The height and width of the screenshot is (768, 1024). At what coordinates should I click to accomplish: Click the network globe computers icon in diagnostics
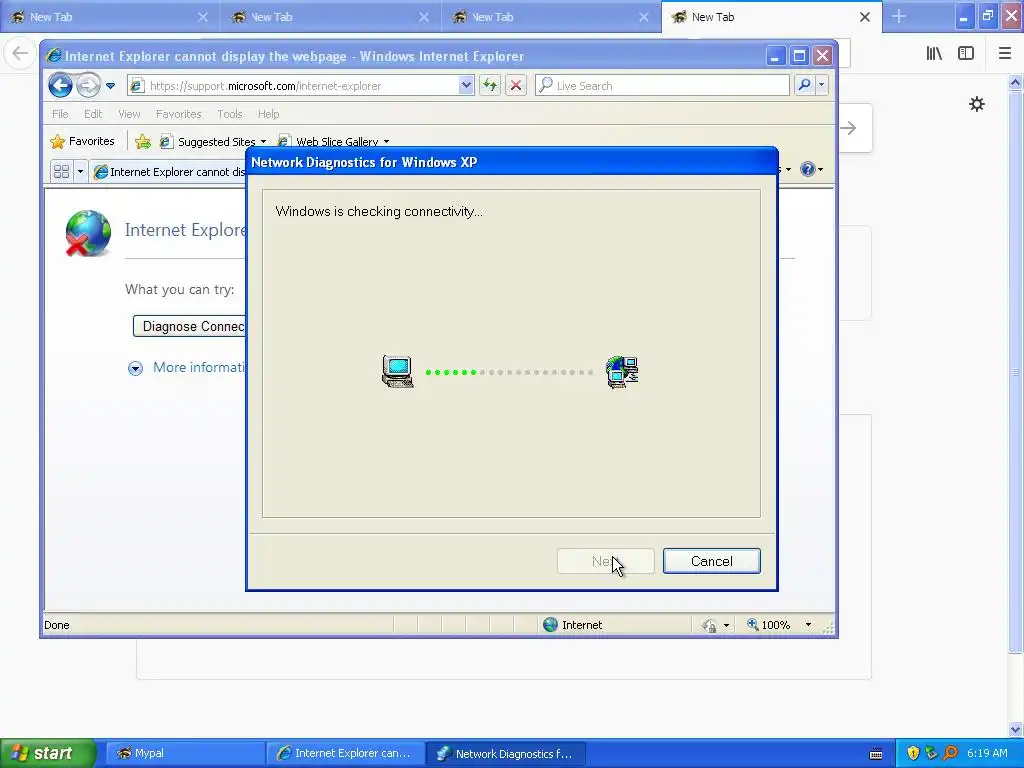click(x=622, y=372)
